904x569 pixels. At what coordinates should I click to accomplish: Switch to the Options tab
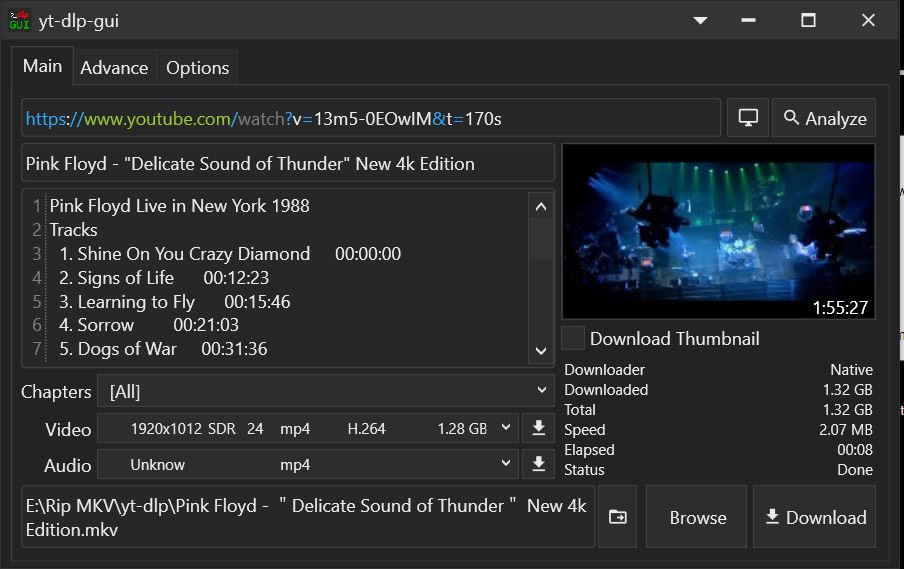point(197,68)
